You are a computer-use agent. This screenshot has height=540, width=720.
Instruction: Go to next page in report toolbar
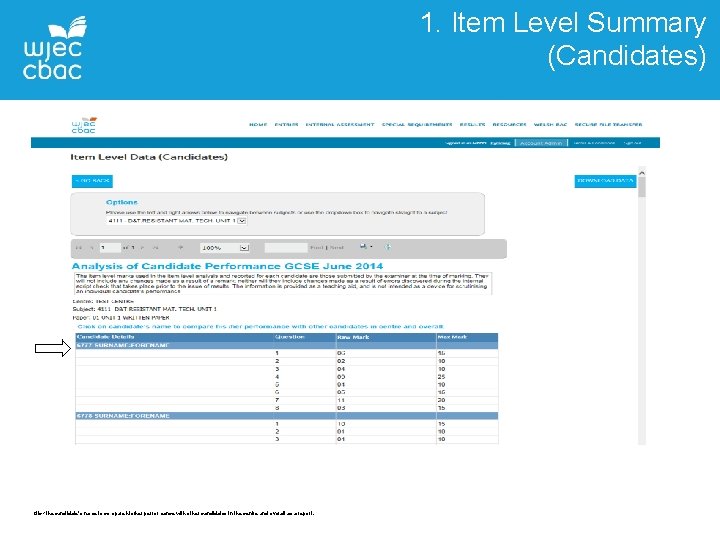tap(142, 248)
